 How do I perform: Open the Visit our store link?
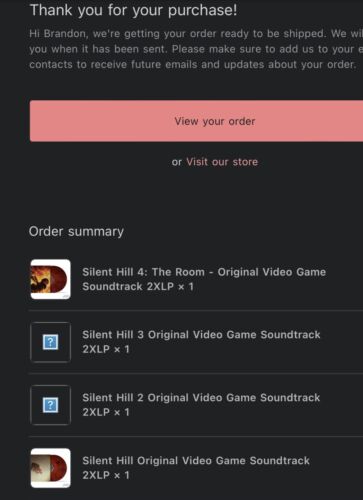[x=222, y=162]
